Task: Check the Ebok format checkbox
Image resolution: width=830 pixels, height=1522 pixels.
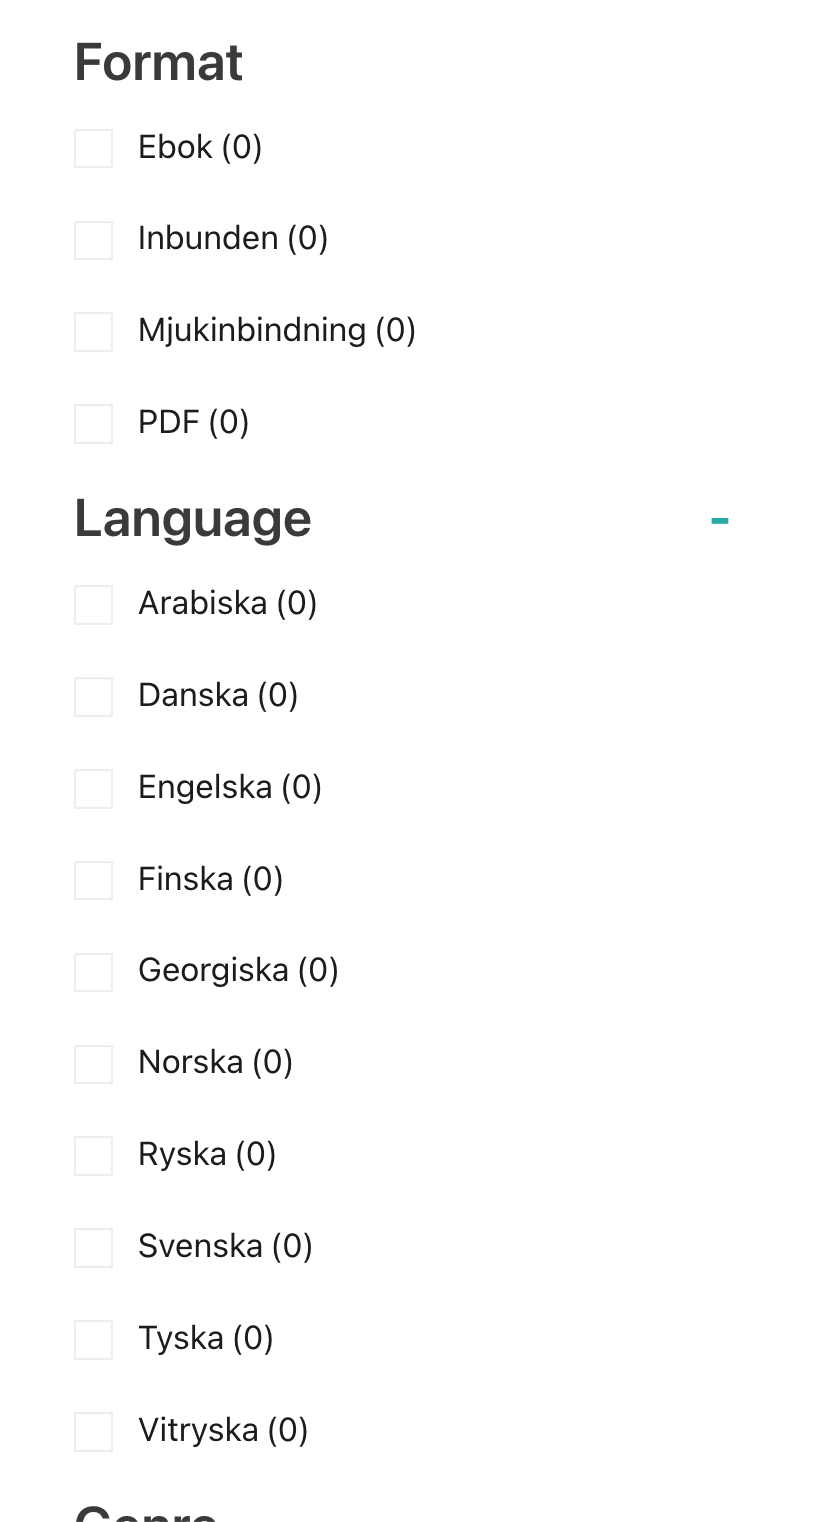Action: [x=93, y=148]
